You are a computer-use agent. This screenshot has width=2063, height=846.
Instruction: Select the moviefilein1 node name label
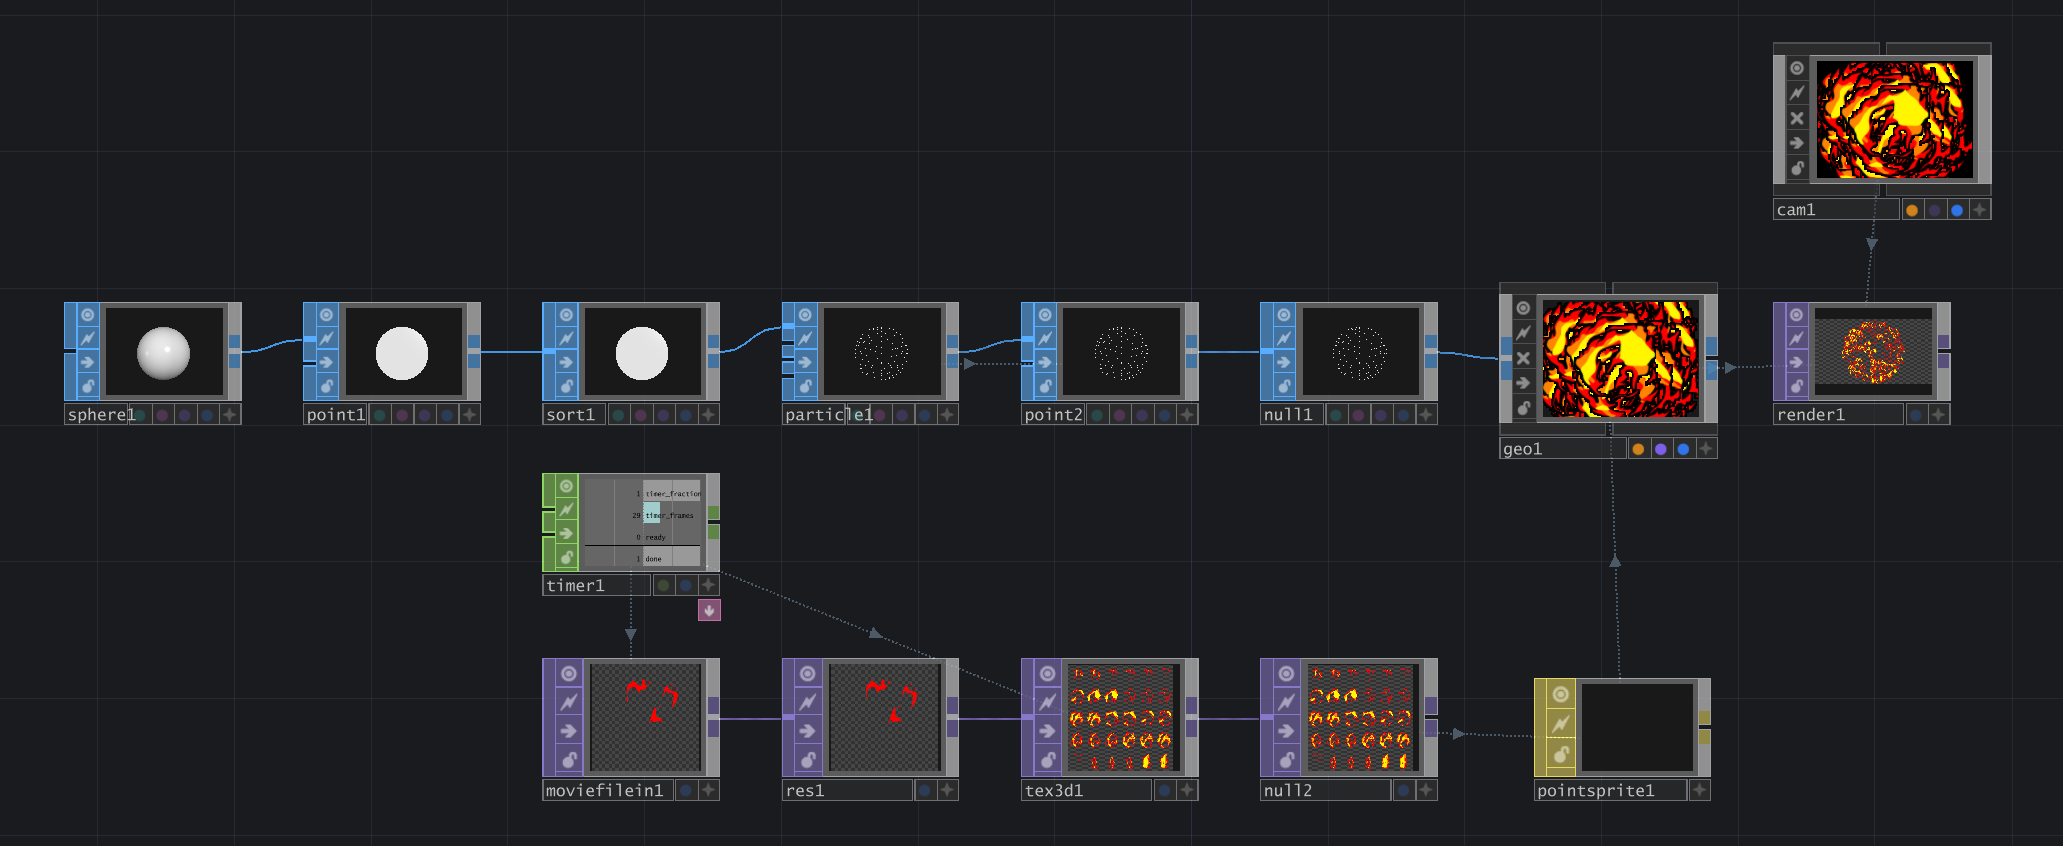pyautogui.click(x=605, y=790)
